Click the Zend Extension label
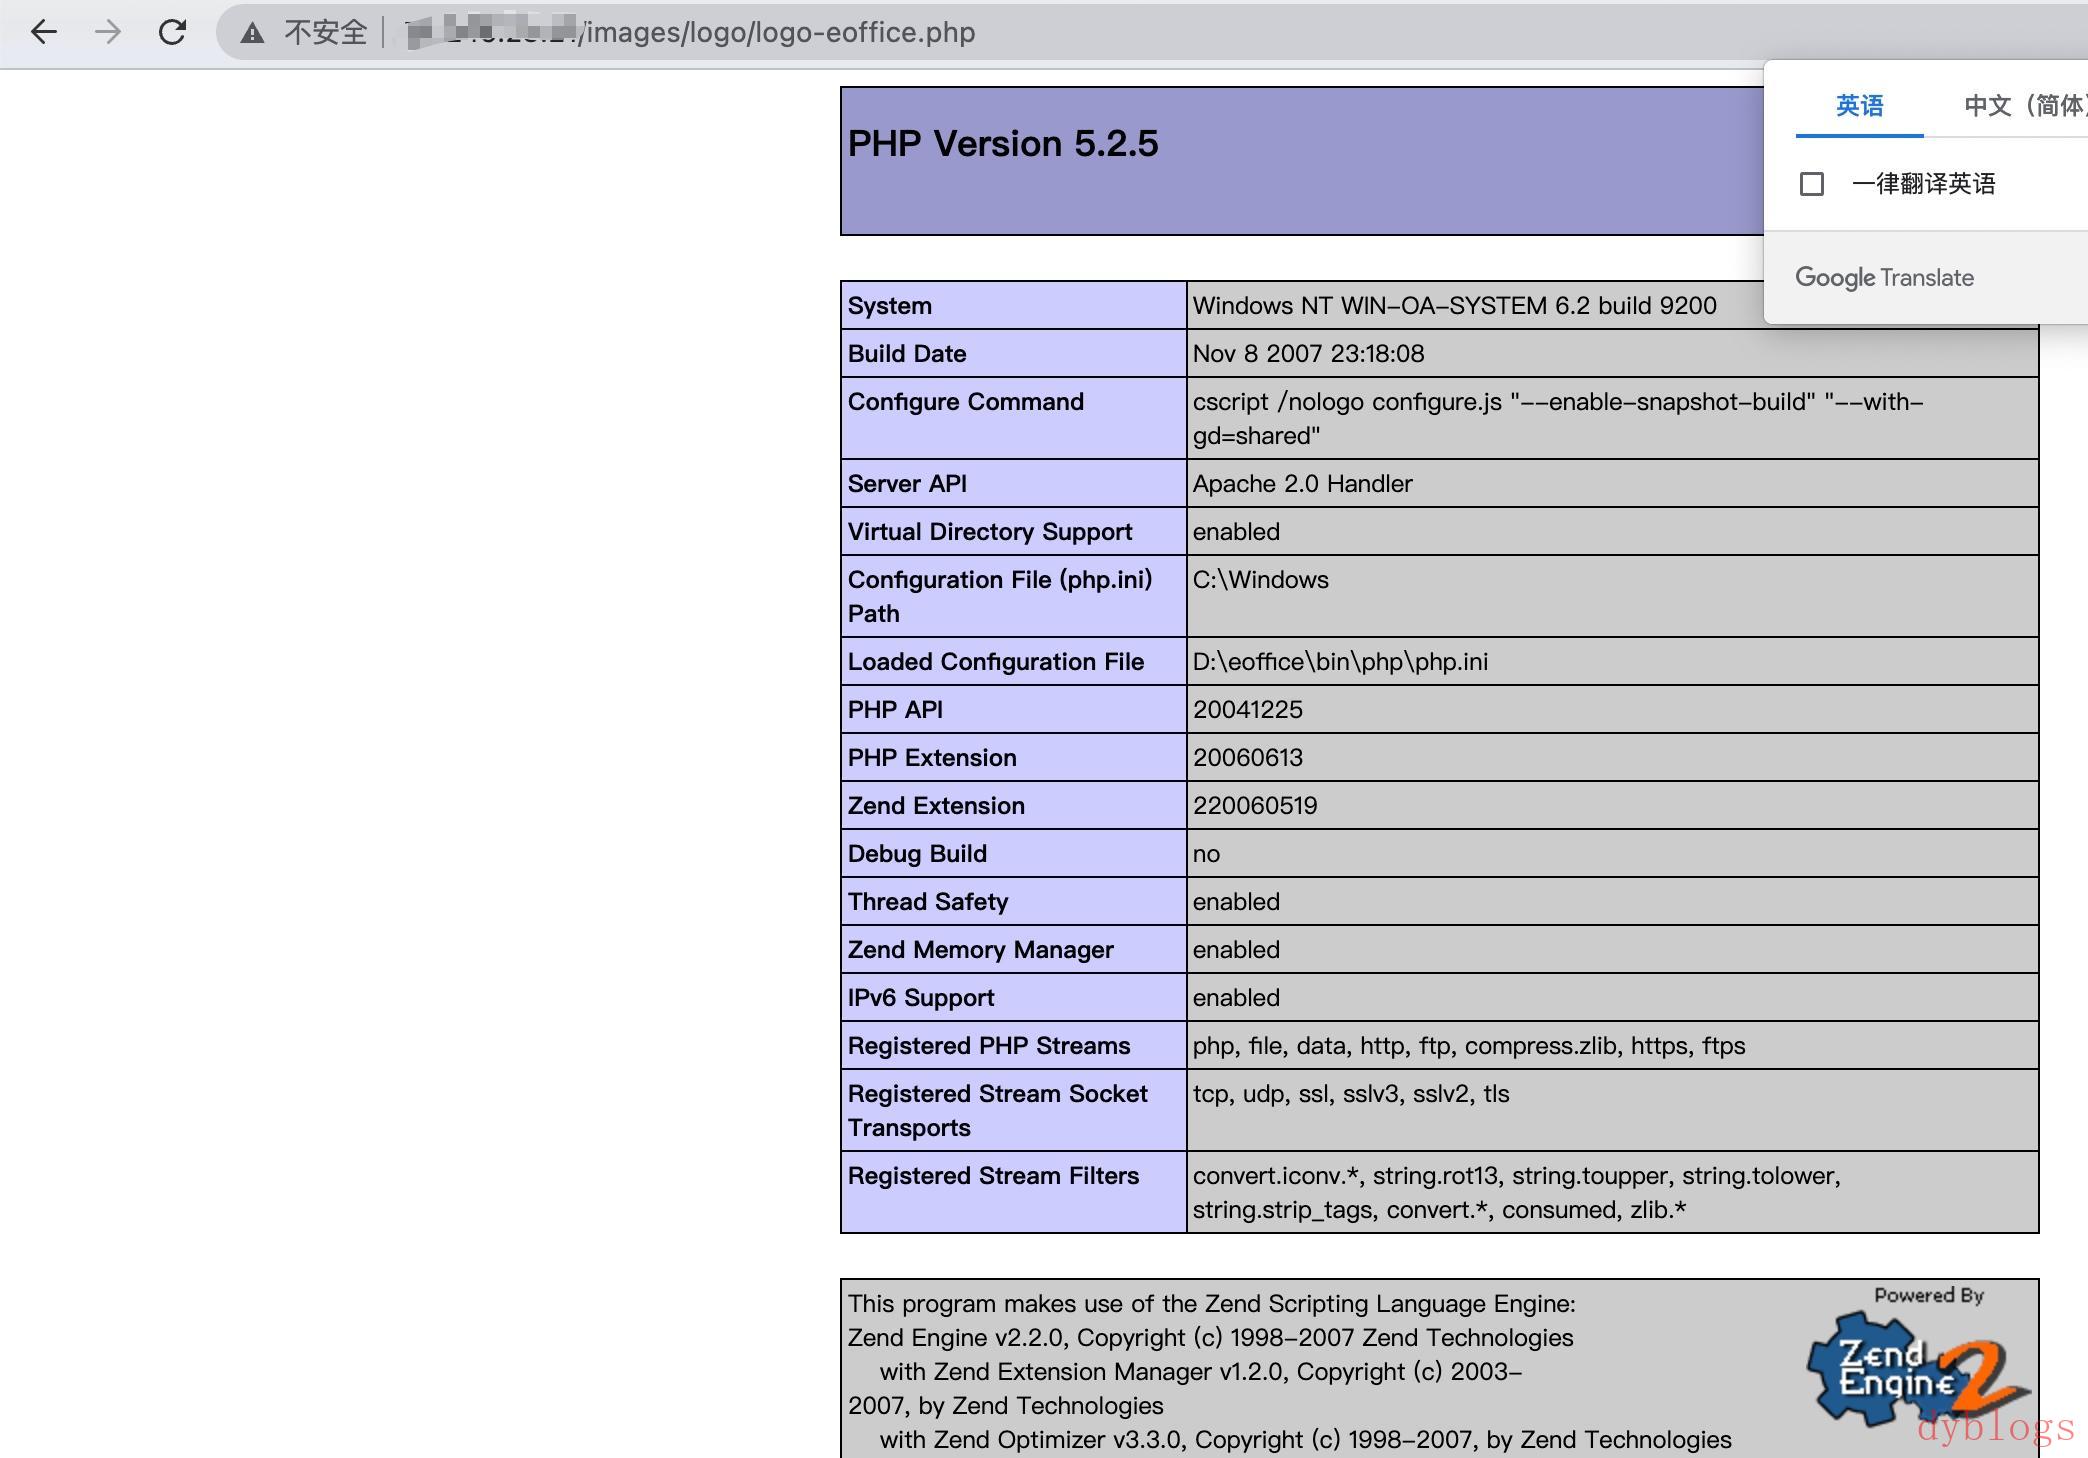 click(x=936, y=806)
